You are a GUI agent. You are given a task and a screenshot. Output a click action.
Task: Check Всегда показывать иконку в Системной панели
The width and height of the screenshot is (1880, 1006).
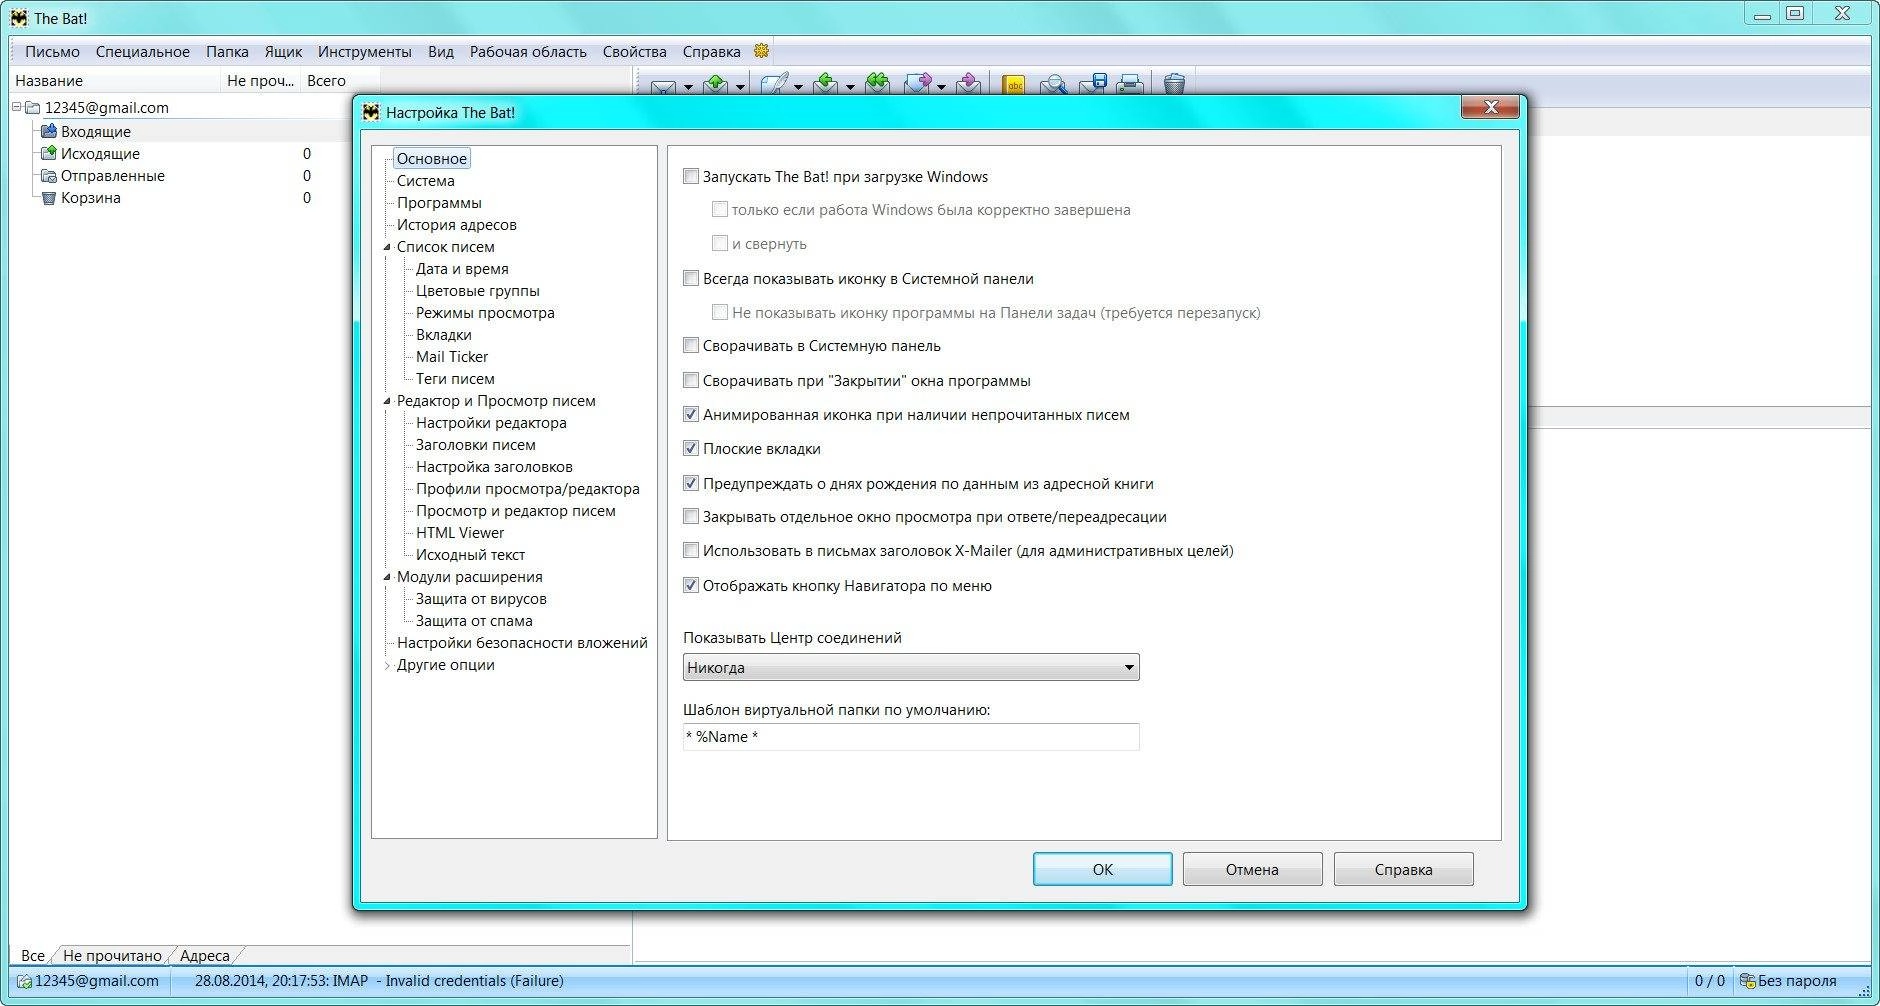click(691, 278)
